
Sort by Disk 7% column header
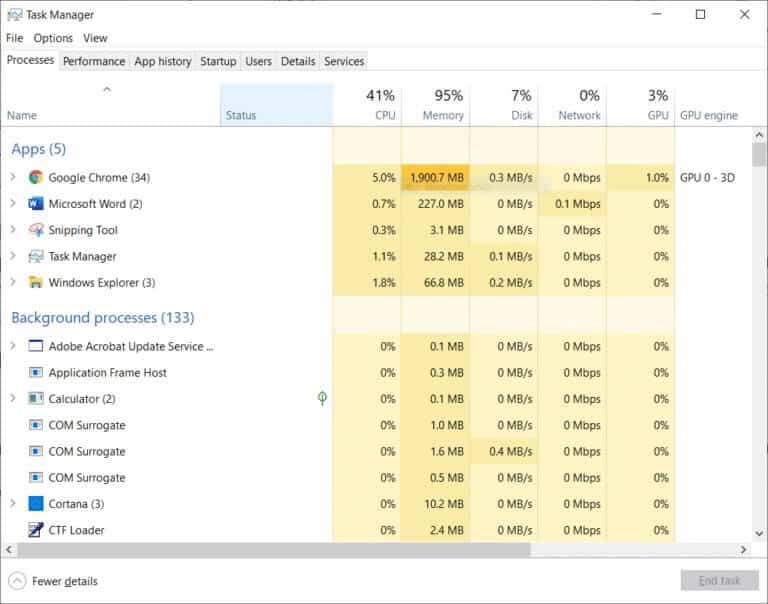click(504, 105)
